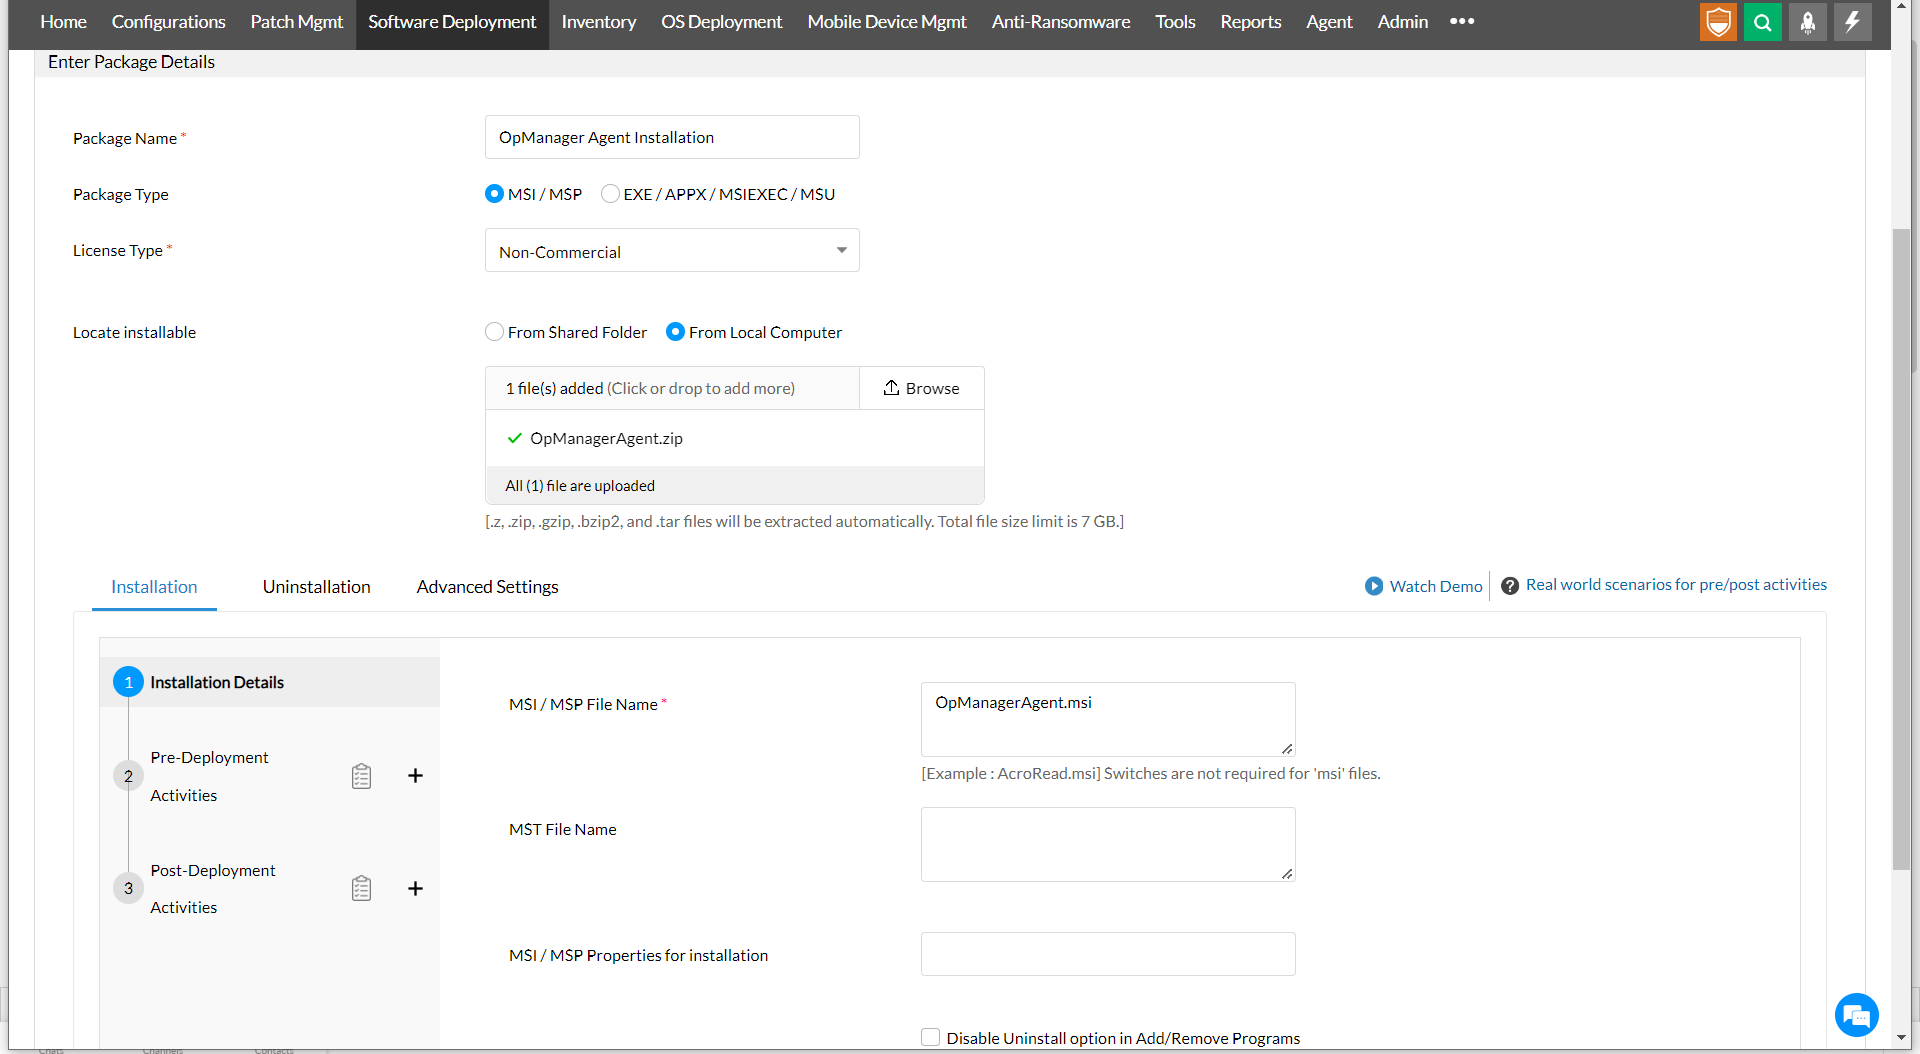Click the Browse upload button
The height and width of the screenshot is (1054, 1920).
point(921,388)
